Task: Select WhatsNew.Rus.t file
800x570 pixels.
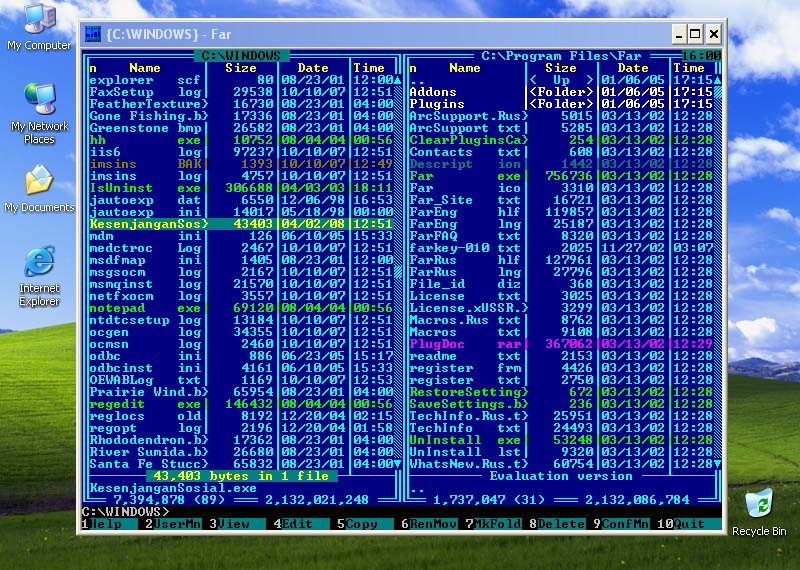Action: click(x=561, y=464)
